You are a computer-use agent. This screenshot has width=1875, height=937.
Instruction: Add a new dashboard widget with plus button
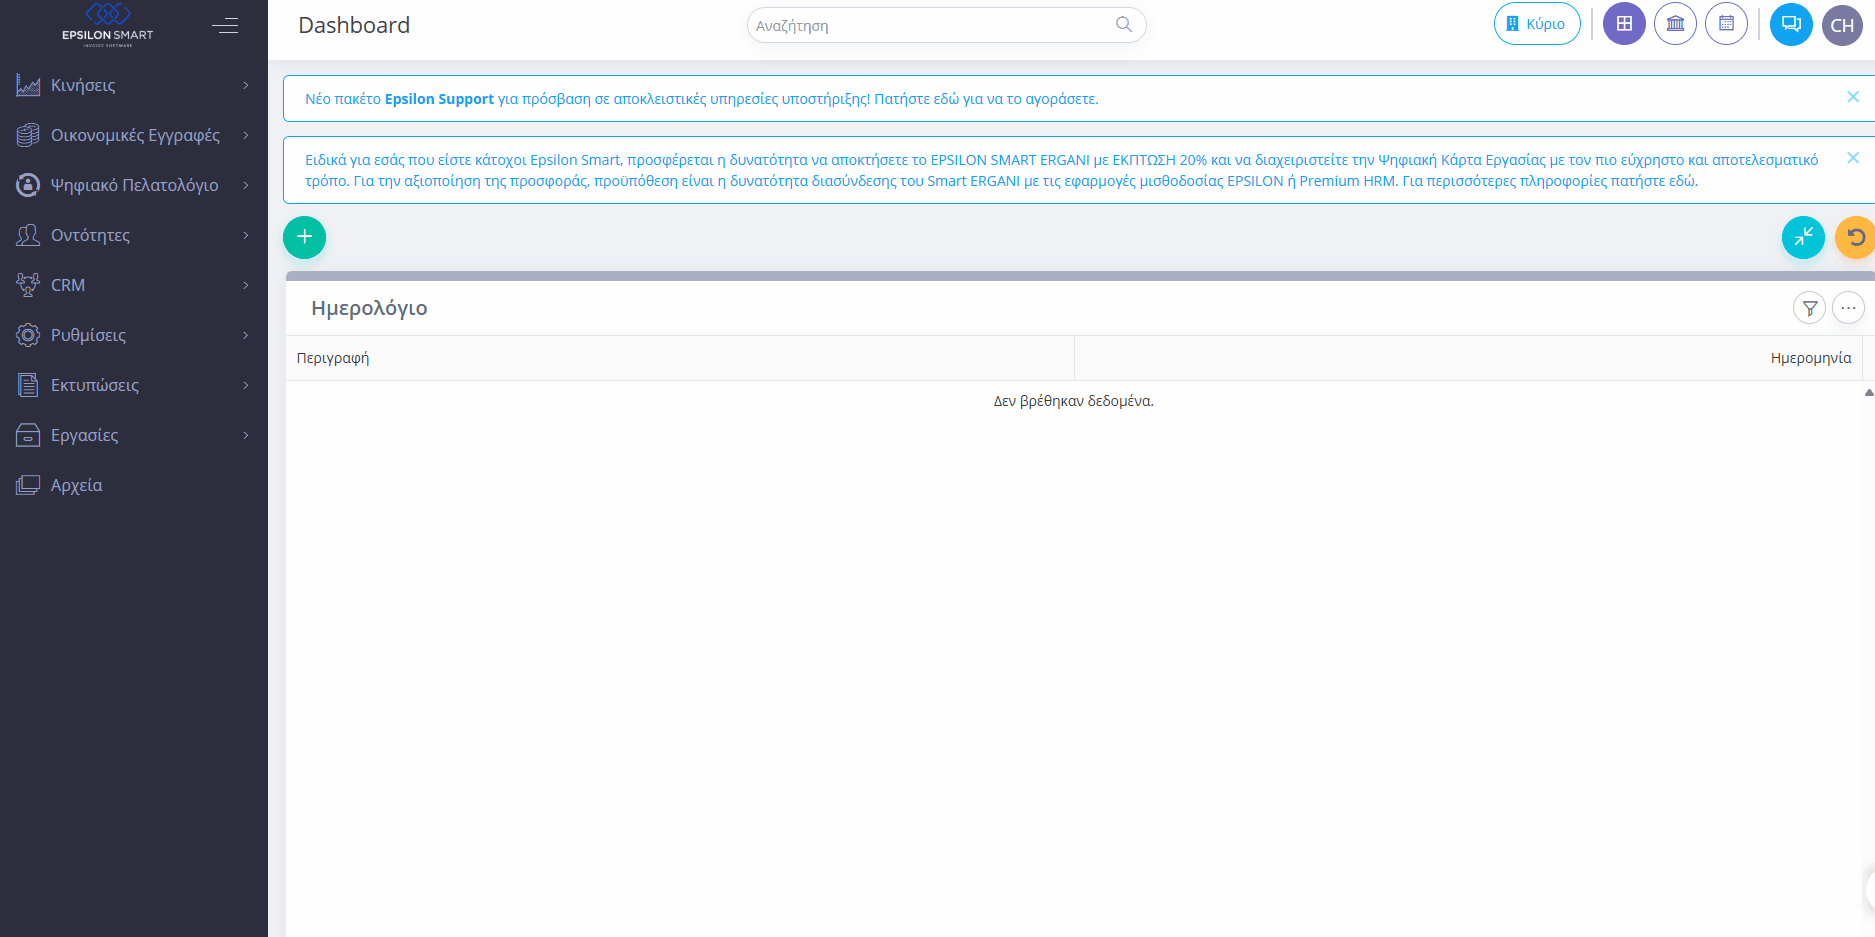pyautogui.click(x=305, y=237)
